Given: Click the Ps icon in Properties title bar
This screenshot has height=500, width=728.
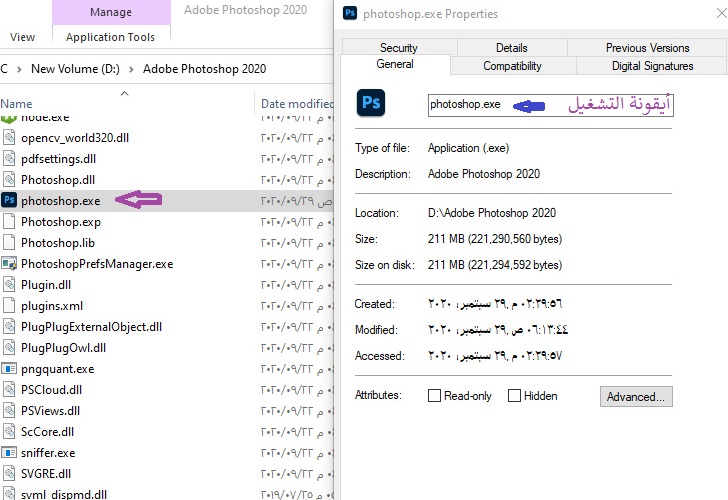Looking at the screenshot, I should coord(350,14).
